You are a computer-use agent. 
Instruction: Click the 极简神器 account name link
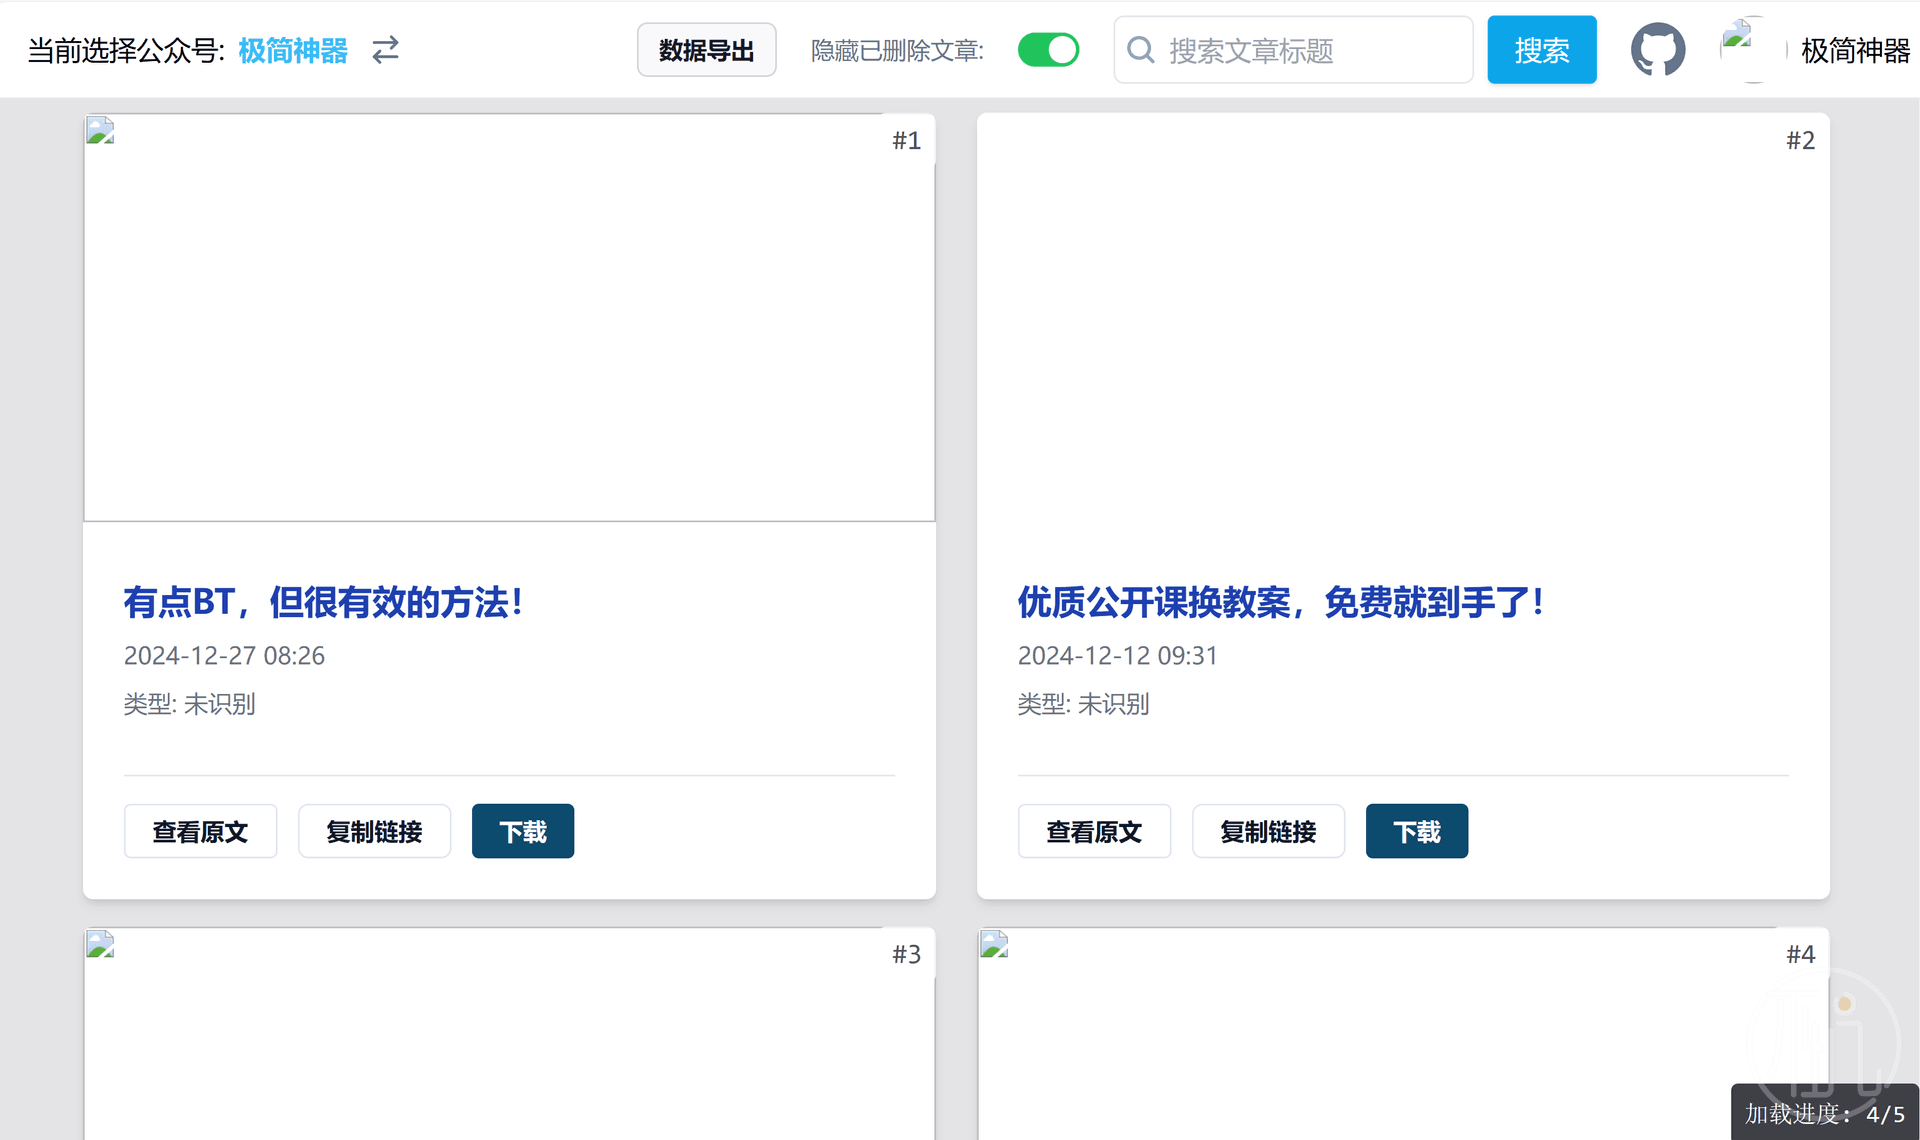tap(293, 50)
